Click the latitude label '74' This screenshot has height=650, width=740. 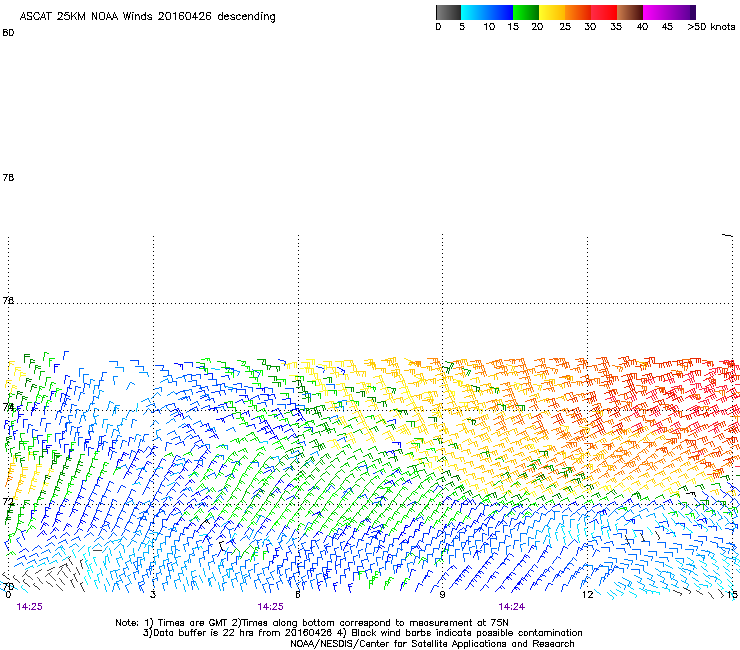point(8,407)
